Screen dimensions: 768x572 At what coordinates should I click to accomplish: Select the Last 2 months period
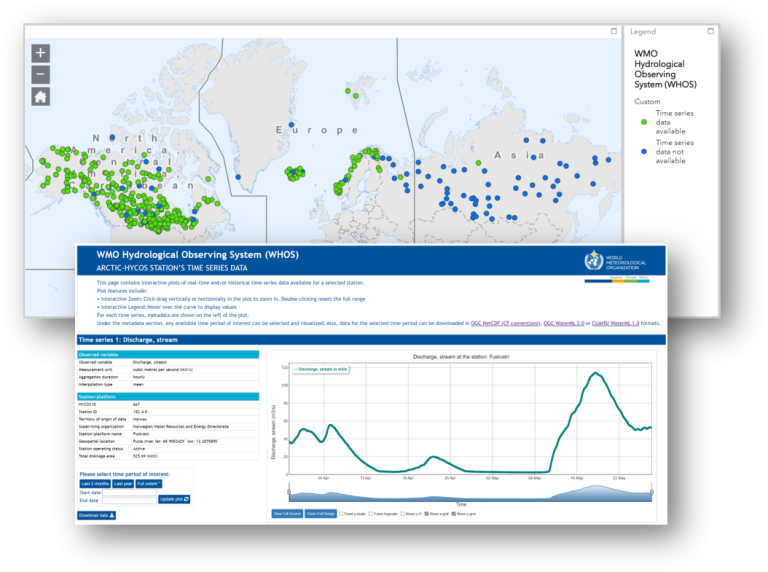(x=93, y=483)
